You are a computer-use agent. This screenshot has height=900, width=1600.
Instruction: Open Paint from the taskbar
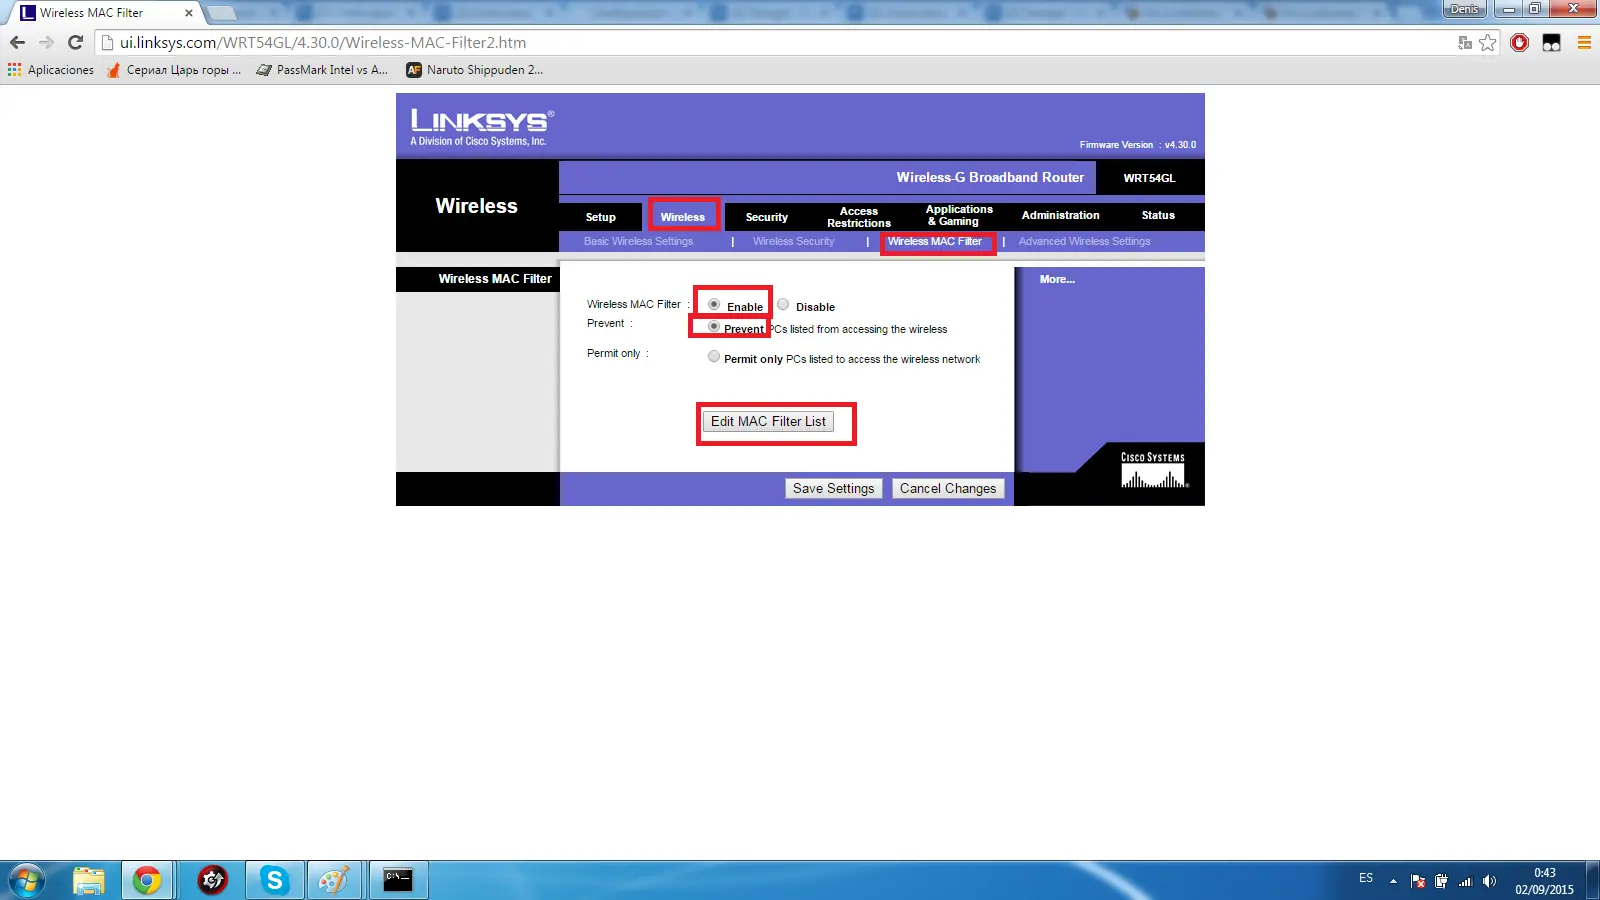(x=334, y=880)
